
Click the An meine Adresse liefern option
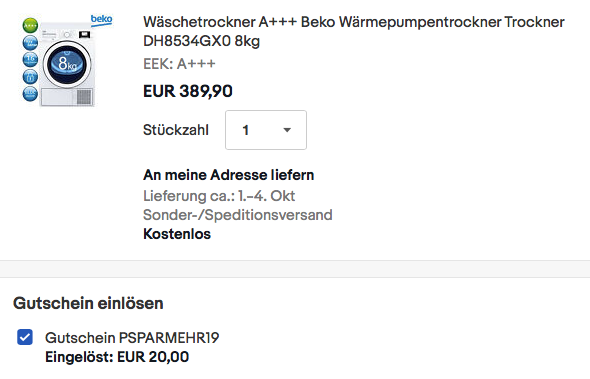[x=228, y=175]
